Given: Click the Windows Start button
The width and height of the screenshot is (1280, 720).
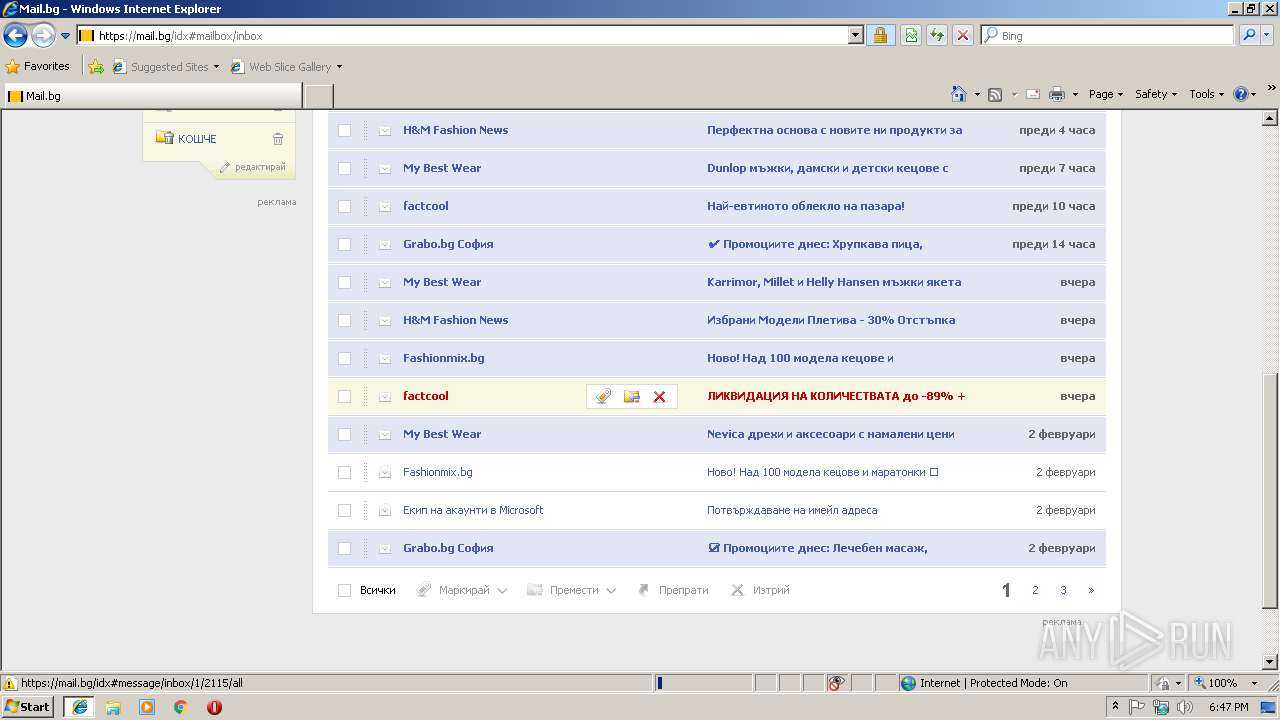Looking at the screenshot, I should pyautogui.click(x=29, y=707).
